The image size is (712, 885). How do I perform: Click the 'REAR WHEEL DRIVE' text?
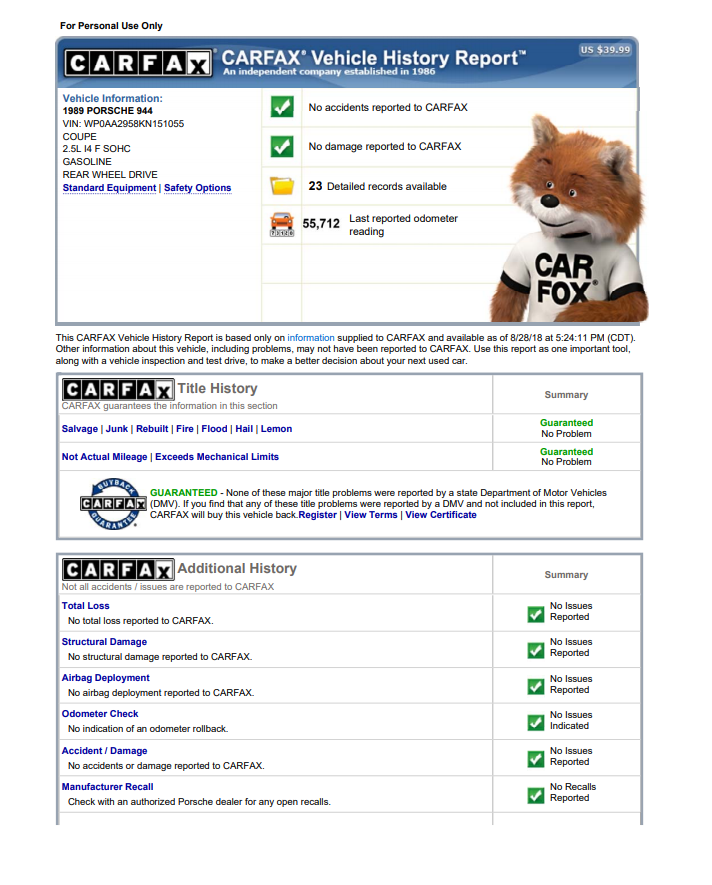click(110, 175)
